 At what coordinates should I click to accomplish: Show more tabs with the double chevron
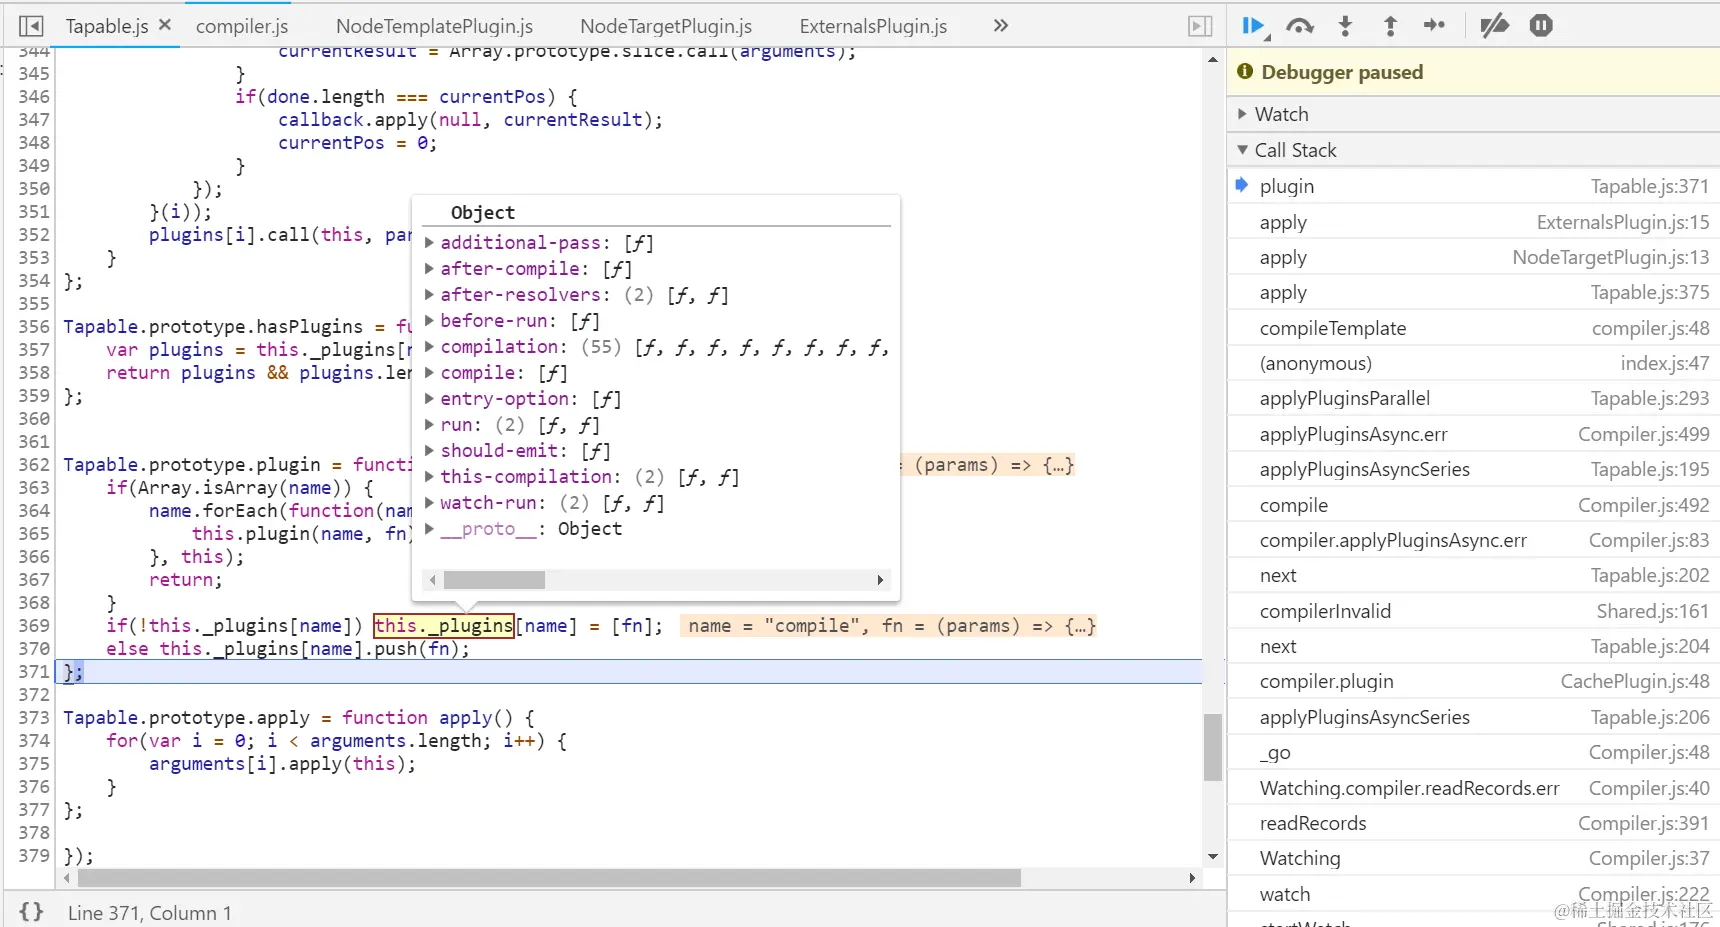(1001, 26)
